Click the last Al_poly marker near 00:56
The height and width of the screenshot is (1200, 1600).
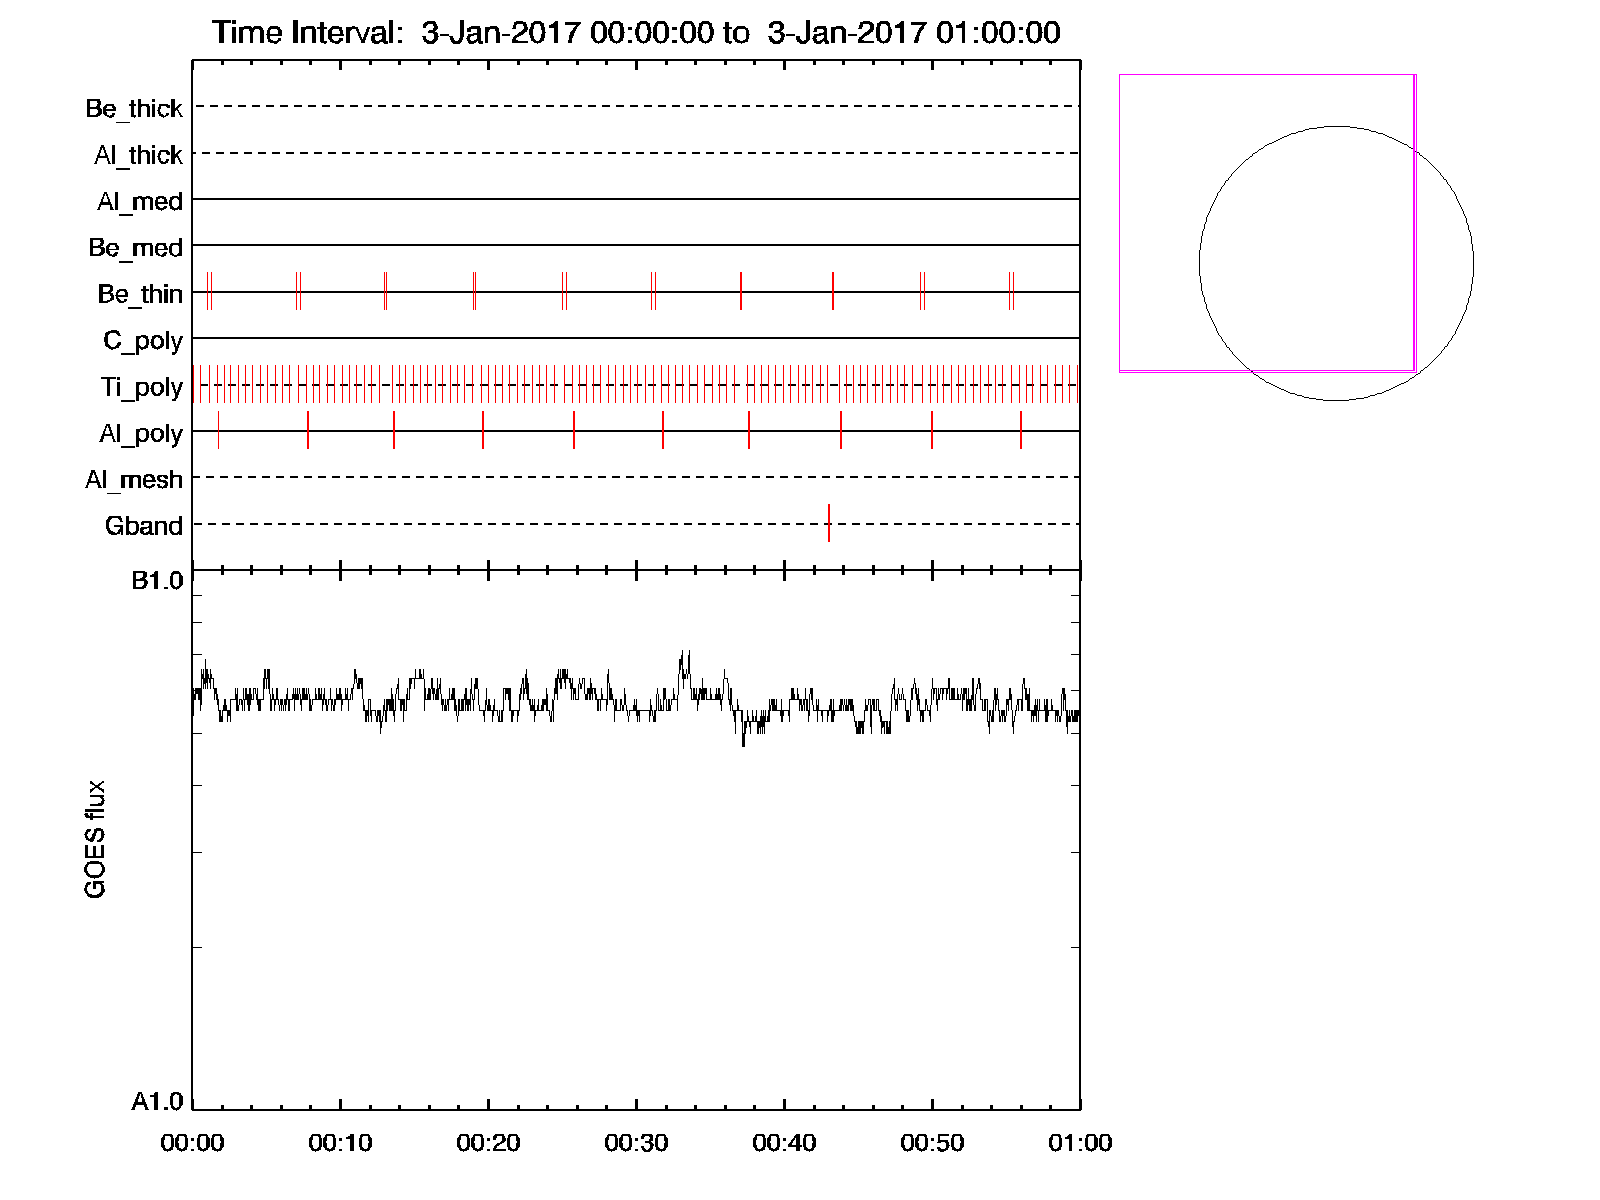pyautogui.click(x=1021, y=430)
